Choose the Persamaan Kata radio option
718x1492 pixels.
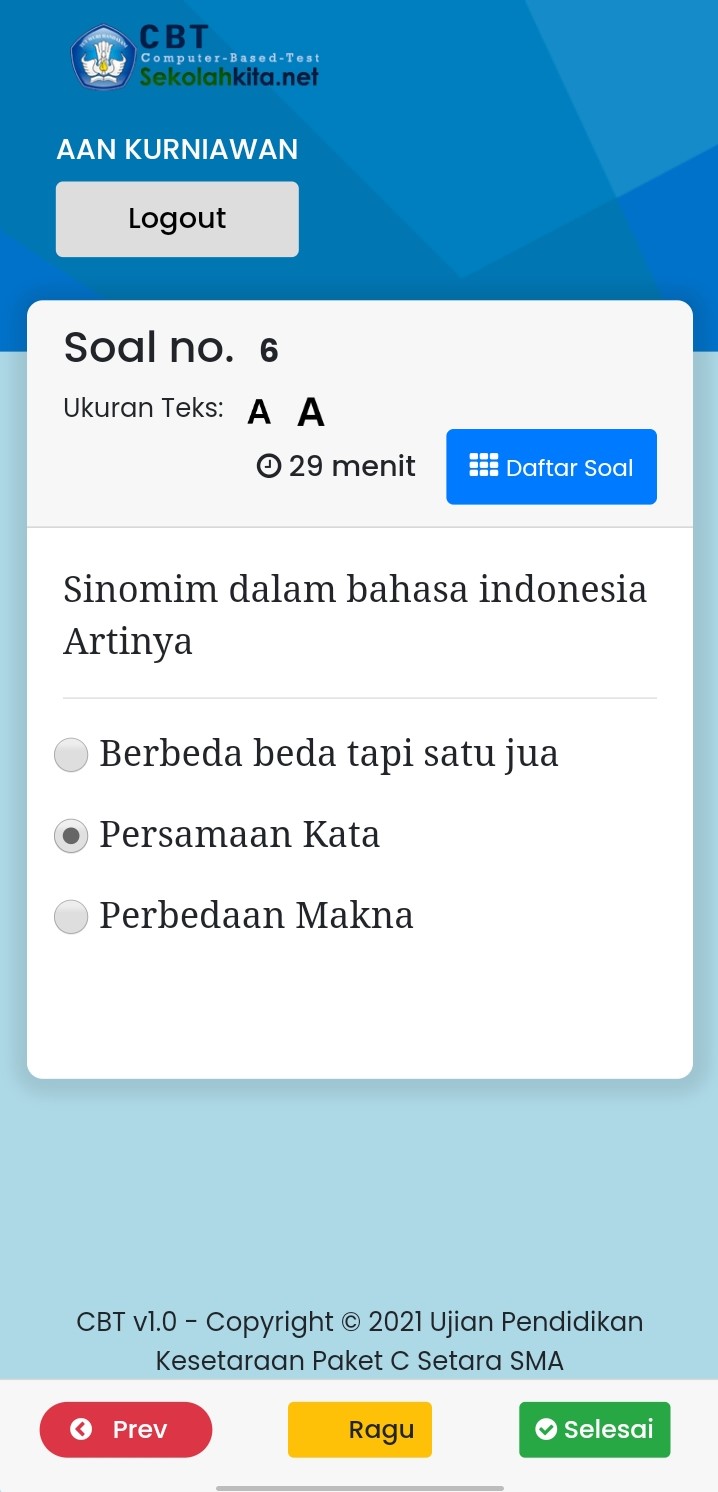pos(71,836)
